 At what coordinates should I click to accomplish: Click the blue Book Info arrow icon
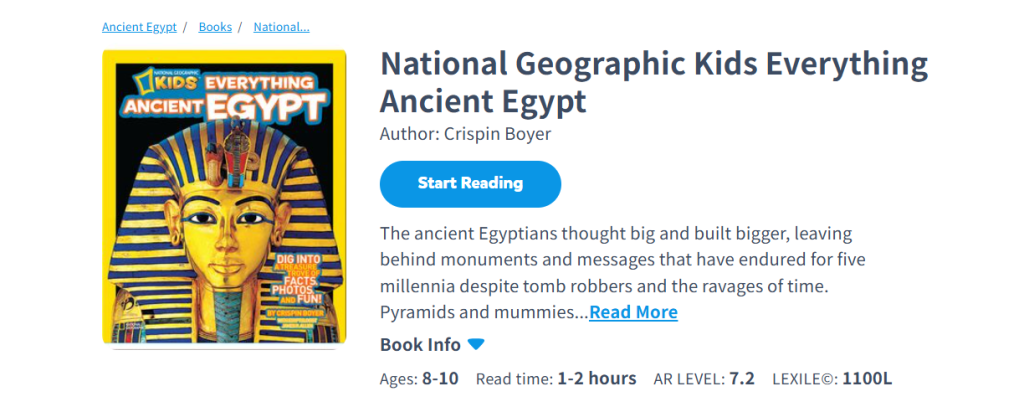(476, 344)
